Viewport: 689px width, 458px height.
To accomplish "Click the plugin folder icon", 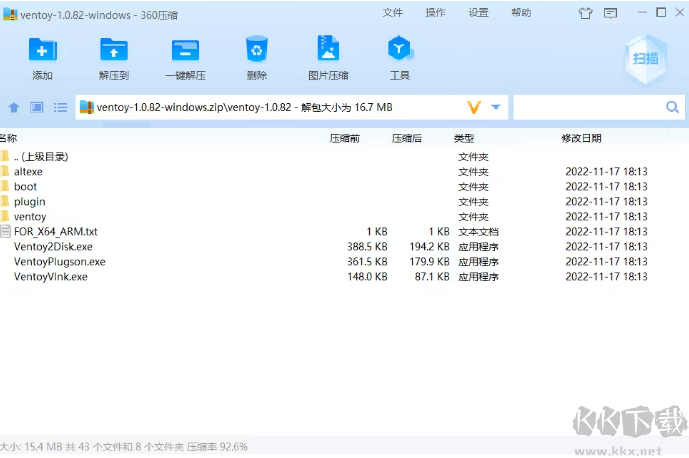I will click(x=5, y=201).
